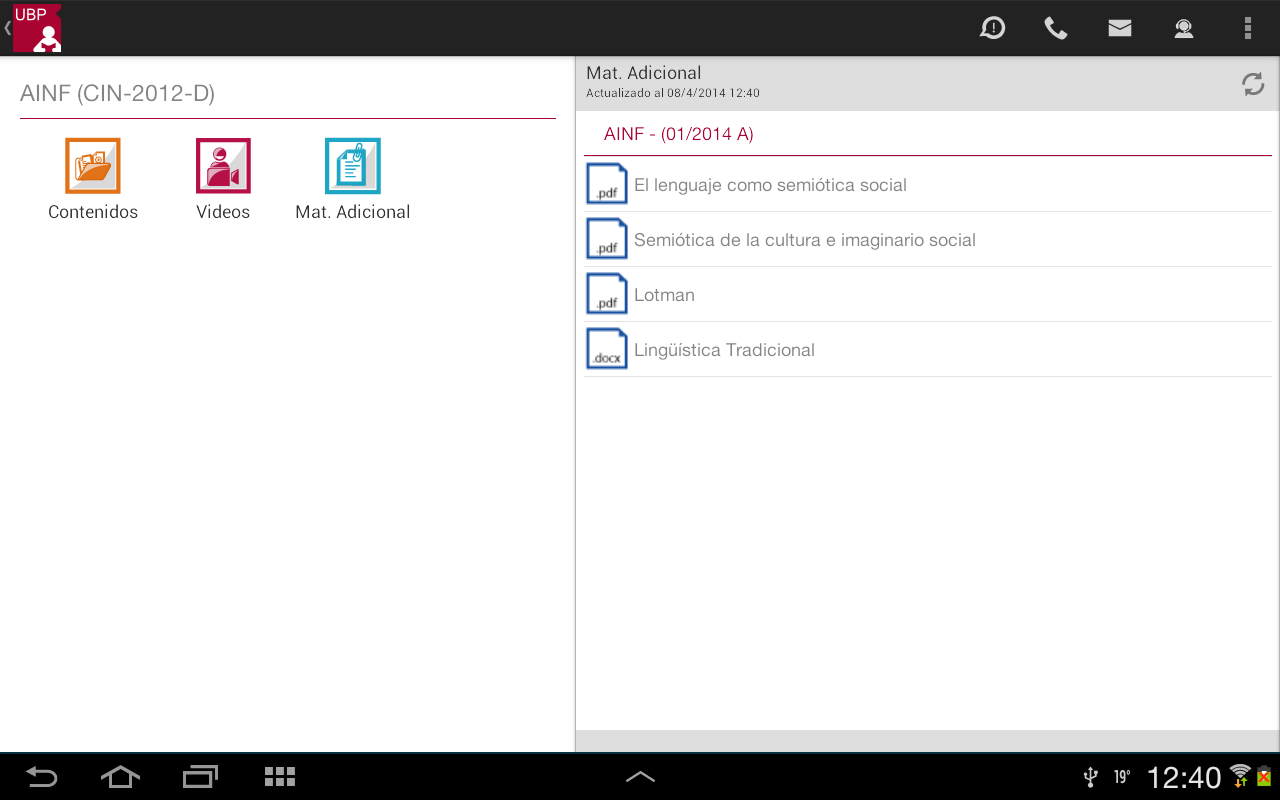Open the Videos section icon
The height and width of the screenshot is (800, 1280).
(x=223, y=166)
